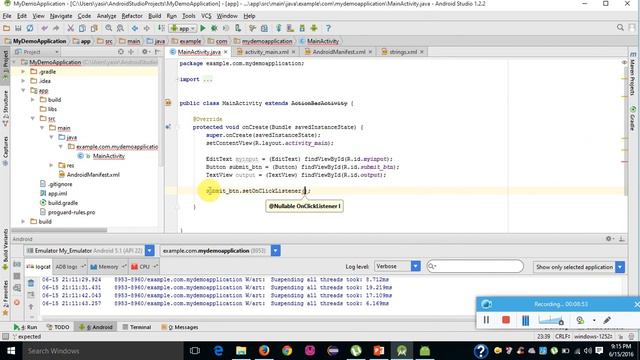This screenshot has width=640, height=360.
Task: Run the app with green play icon
Action: (x=203, y=28)
